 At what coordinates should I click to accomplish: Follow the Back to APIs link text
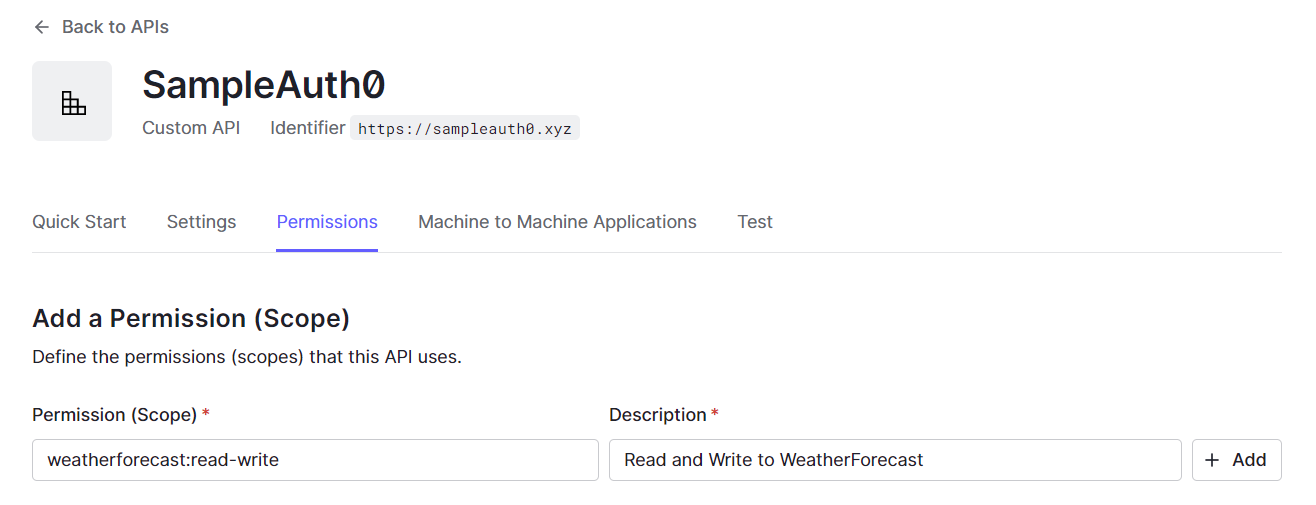click(x=115, y=27)
